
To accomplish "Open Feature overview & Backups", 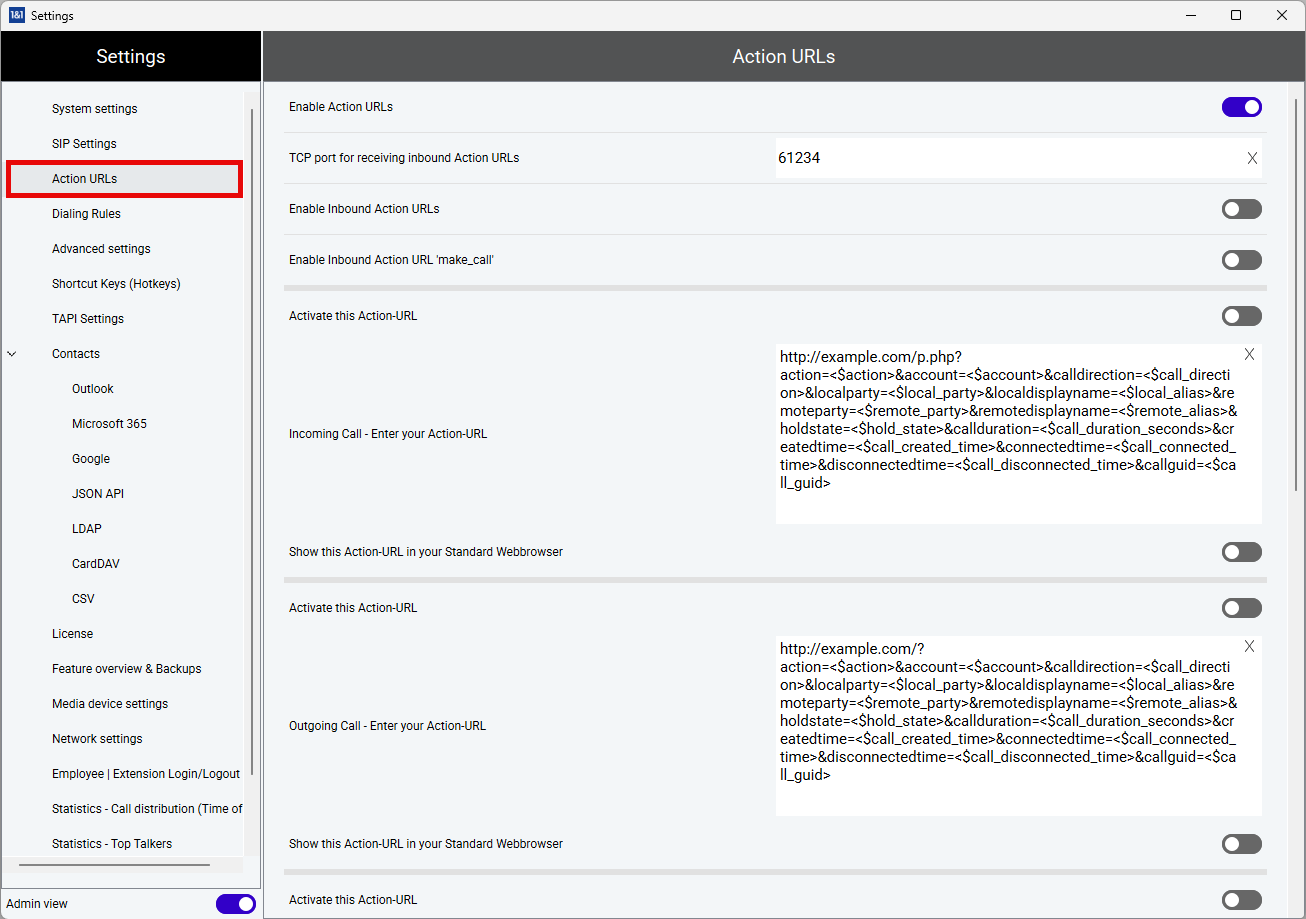I will tap(126, 669).
